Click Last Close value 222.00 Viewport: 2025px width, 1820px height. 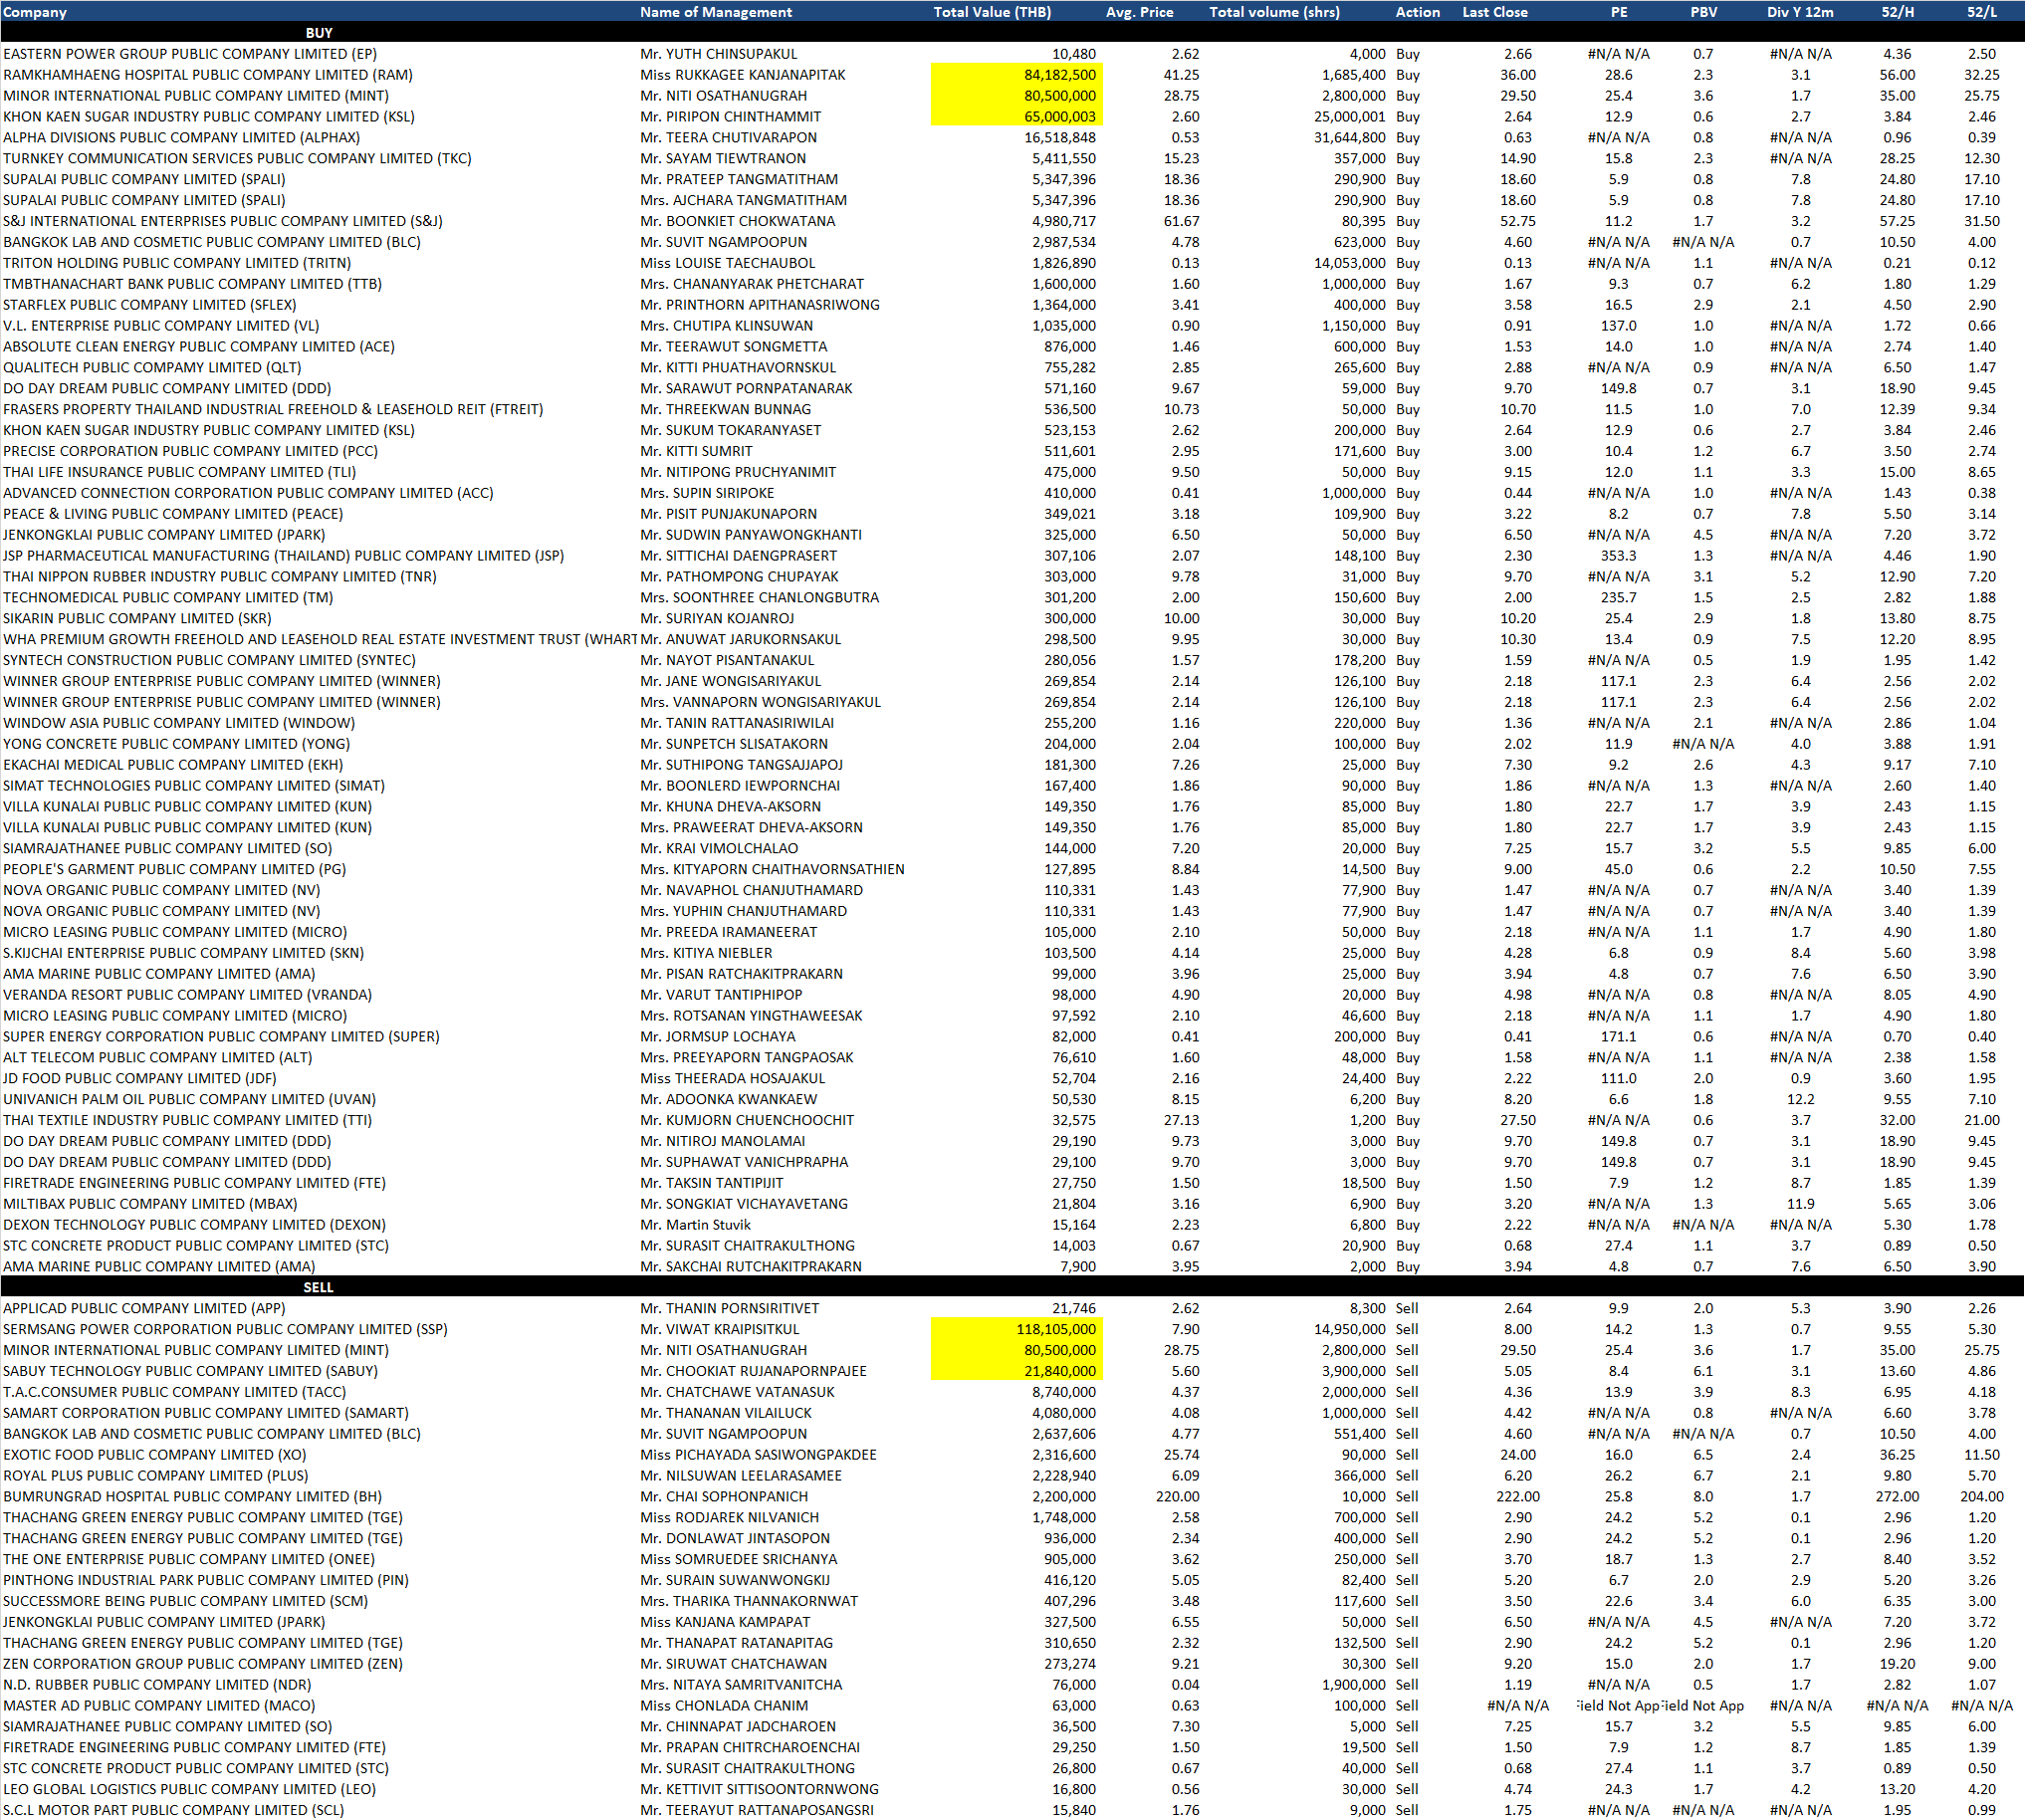pos(1517,1496)
